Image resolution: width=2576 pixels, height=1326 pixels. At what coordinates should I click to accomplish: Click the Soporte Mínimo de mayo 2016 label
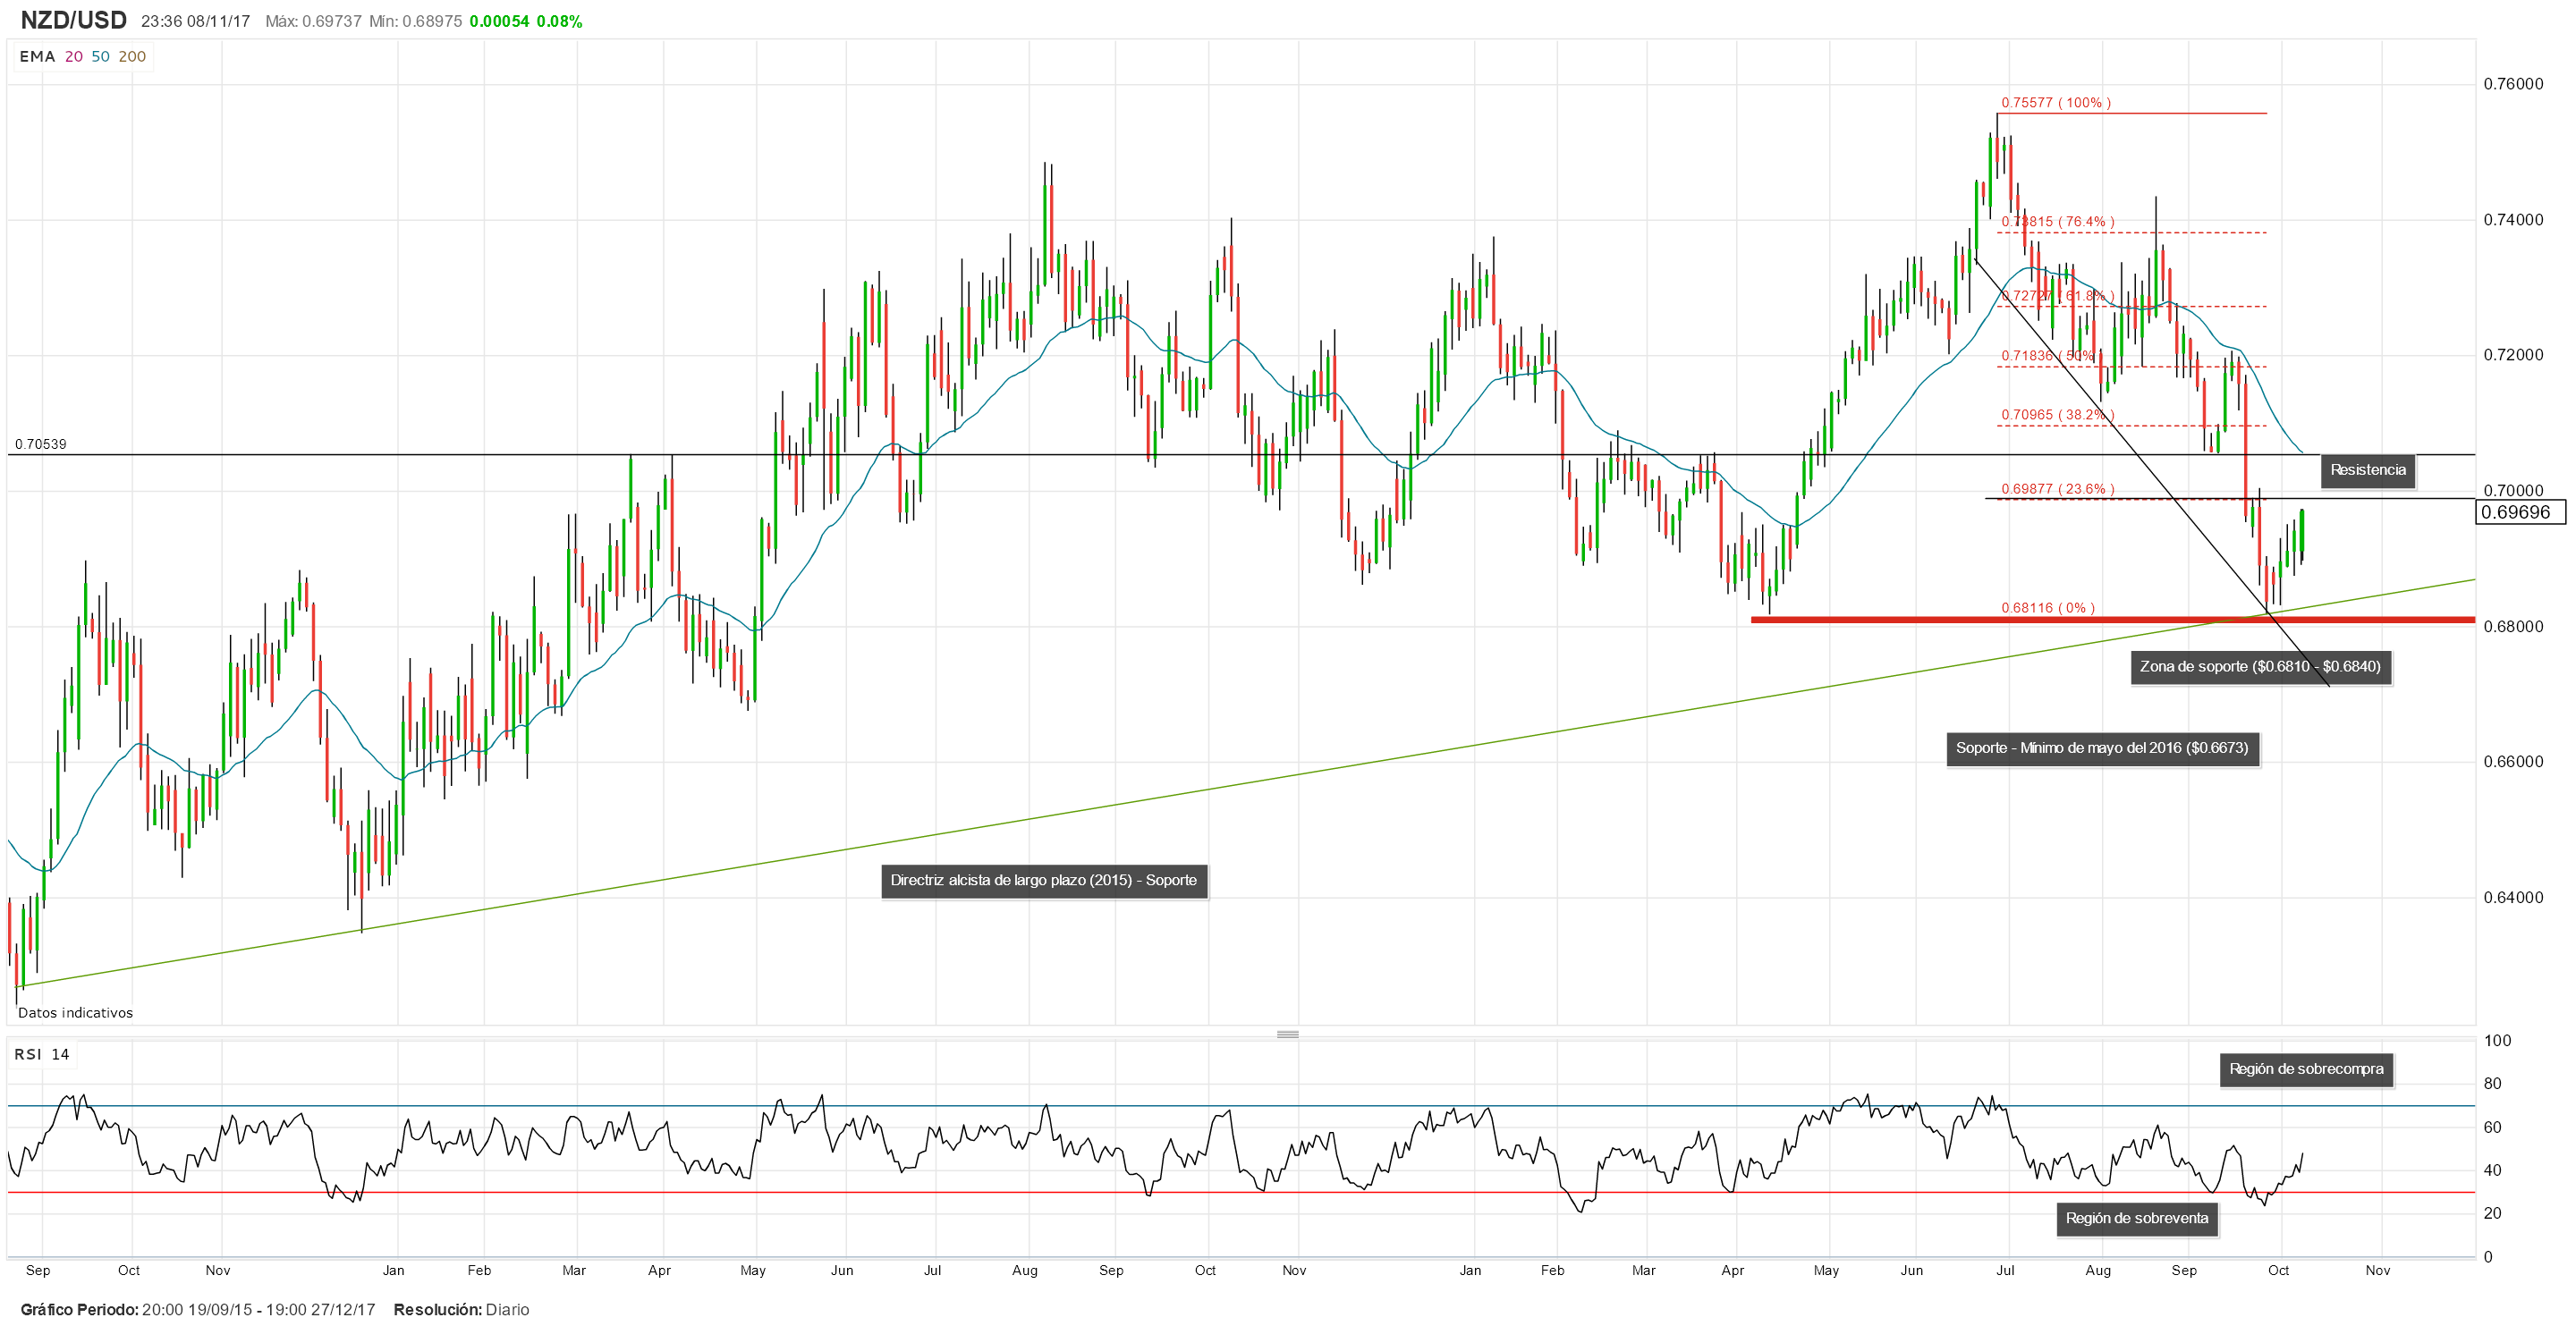[x=2102, y=748]
